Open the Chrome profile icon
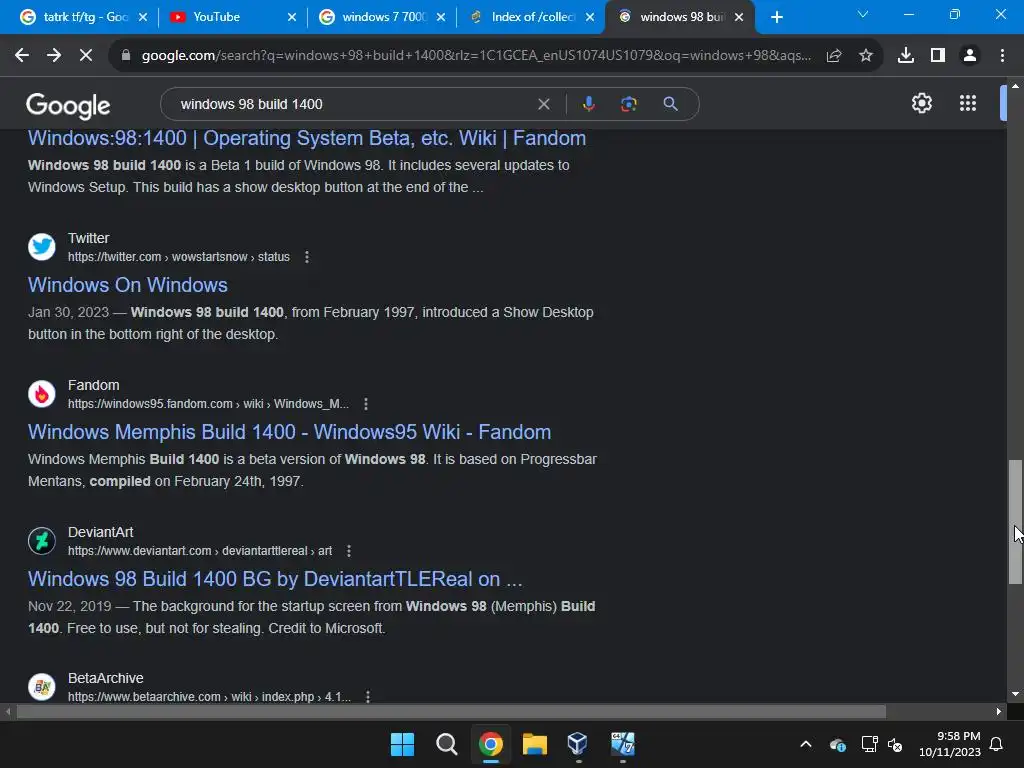This screenshot has width=1024, height=768. coord(970,56)
